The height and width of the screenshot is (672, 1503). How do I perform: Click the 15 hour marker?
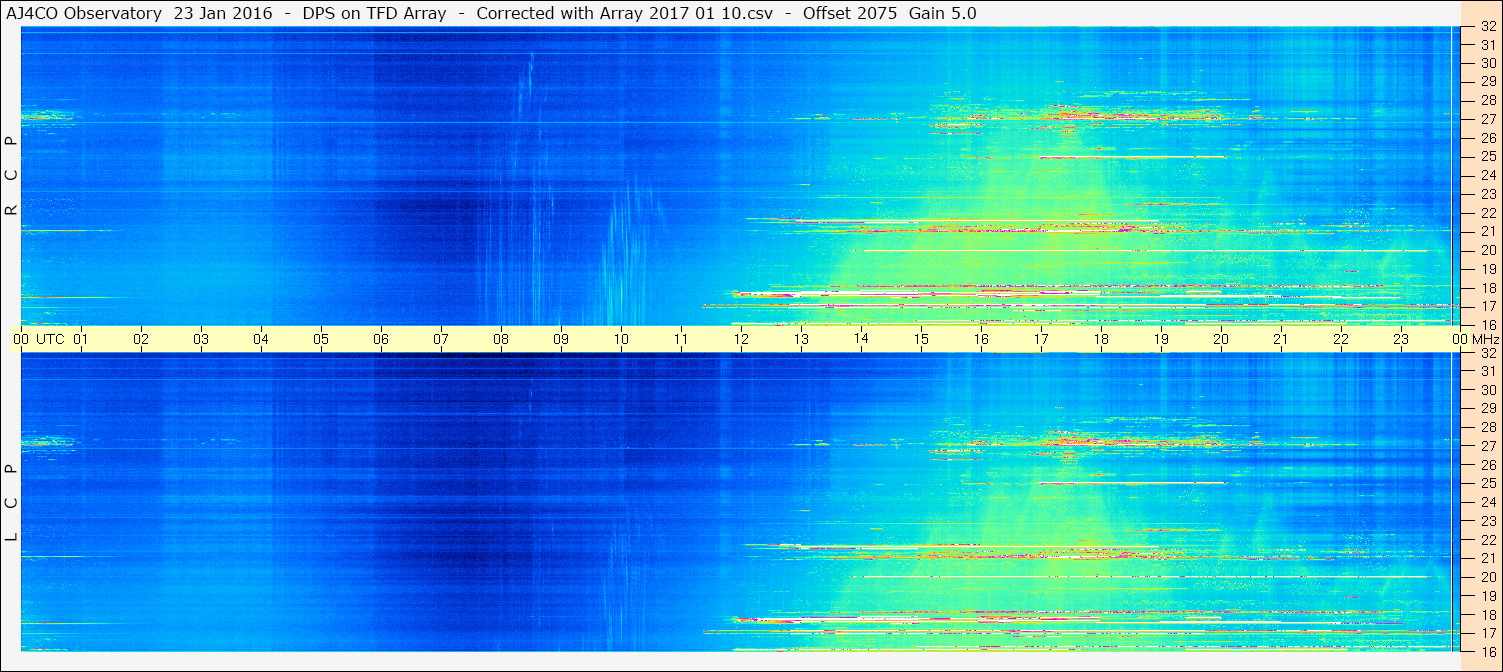(921, 339)
